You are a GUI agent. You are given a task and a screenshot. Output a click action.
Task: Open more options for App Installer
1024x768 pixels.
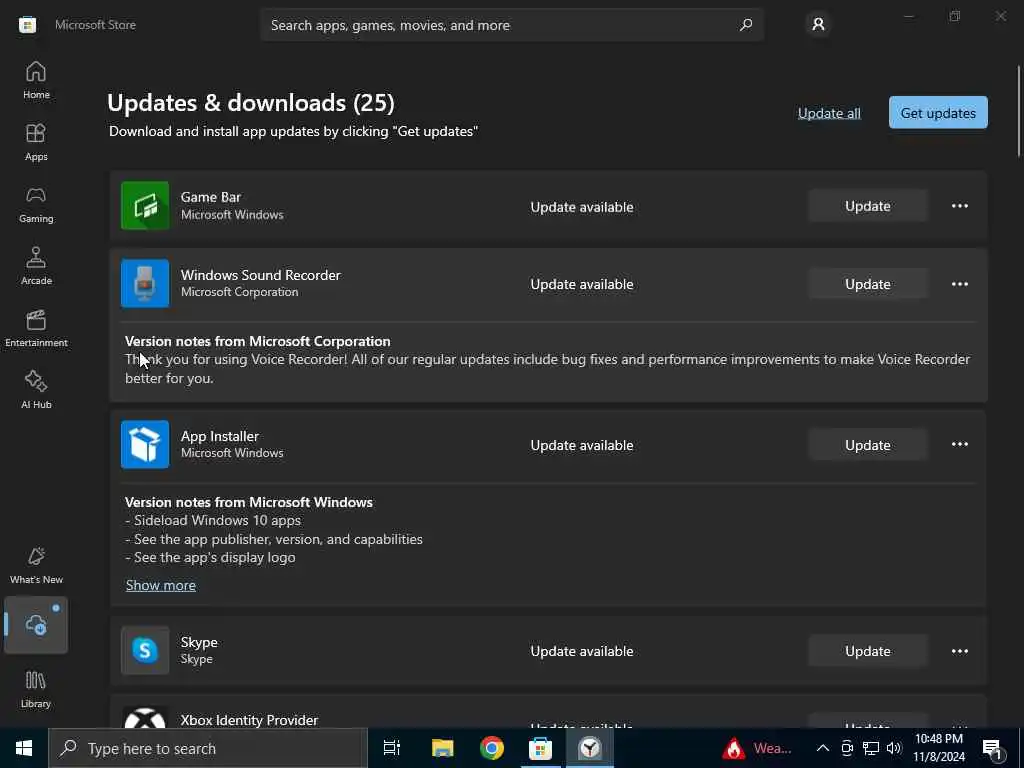959,445
